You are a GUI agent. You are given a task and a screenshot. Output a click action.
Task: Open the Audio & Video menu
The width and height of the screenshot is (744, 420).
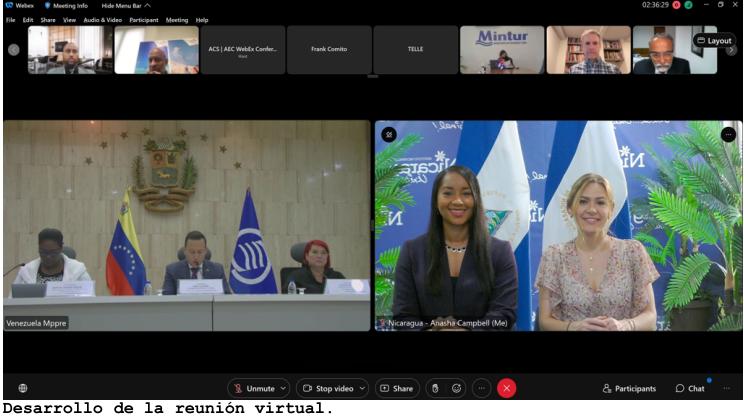(x=102, y=20)
